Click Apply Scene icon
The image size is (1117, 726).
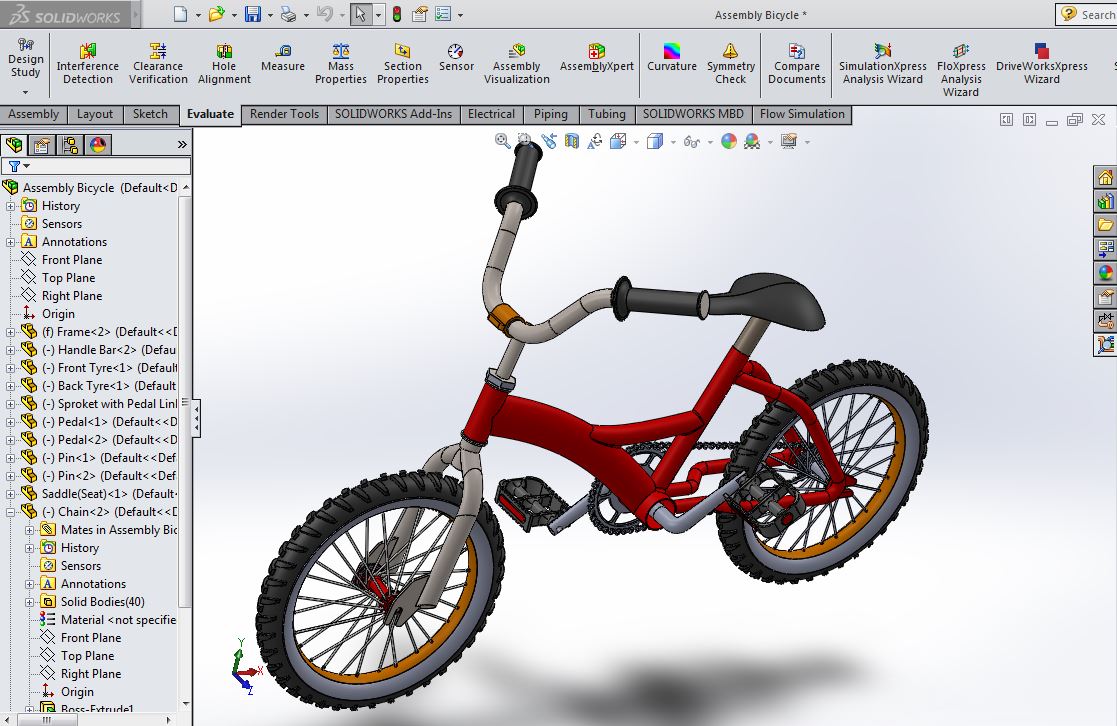pos(752,141)
